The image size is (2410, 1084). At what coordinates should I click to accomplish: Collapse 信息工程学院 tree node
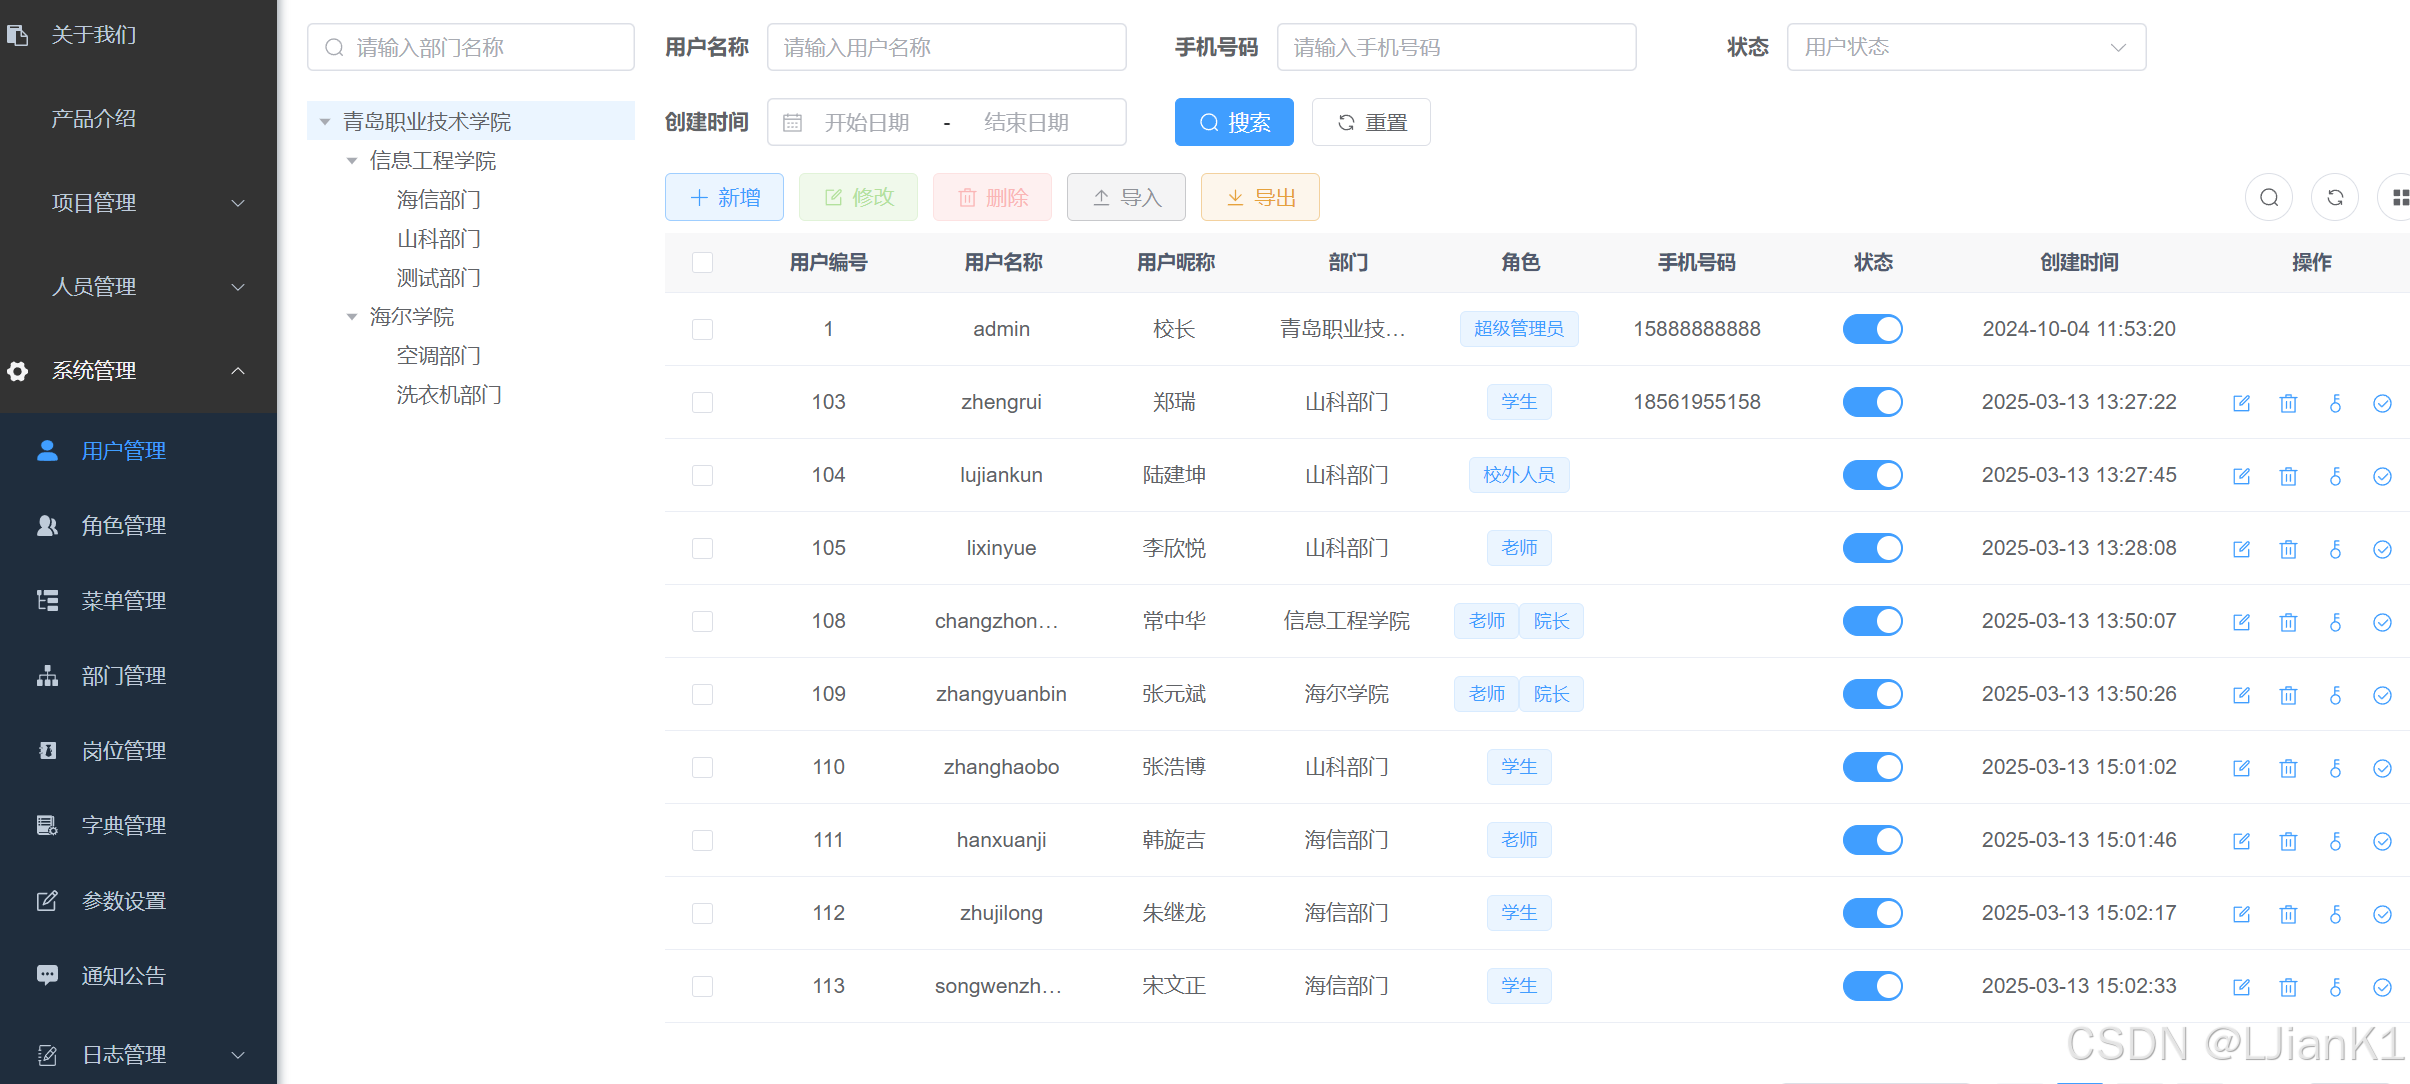pyautogui.click(x=352, y=161)
